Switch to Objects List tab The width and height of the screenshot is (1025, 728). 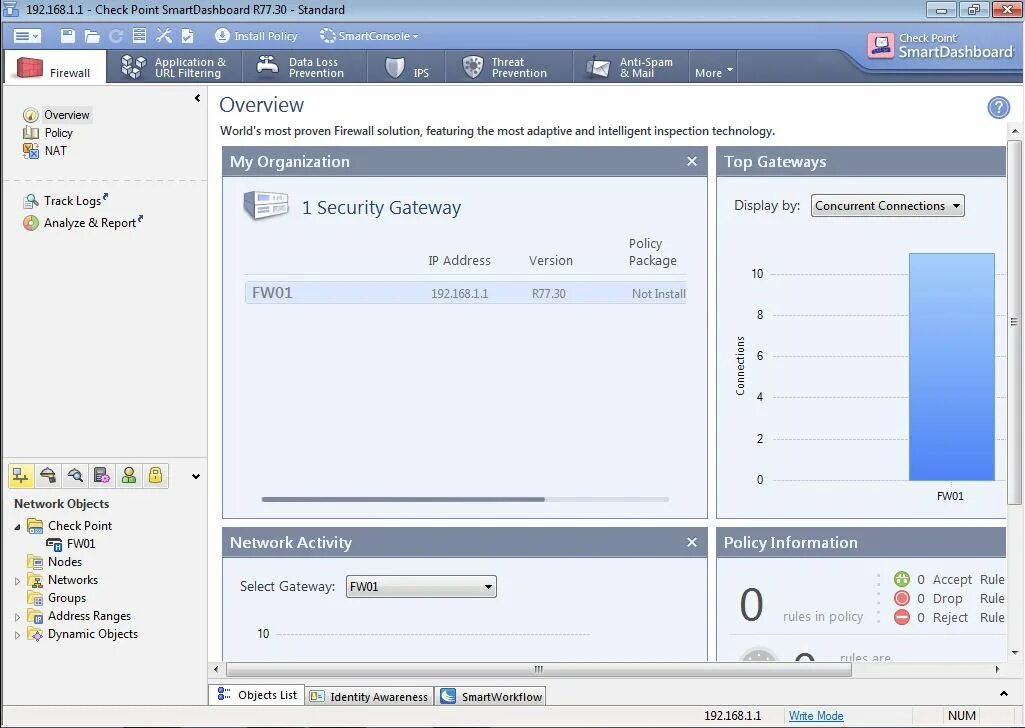pos(257,695)
